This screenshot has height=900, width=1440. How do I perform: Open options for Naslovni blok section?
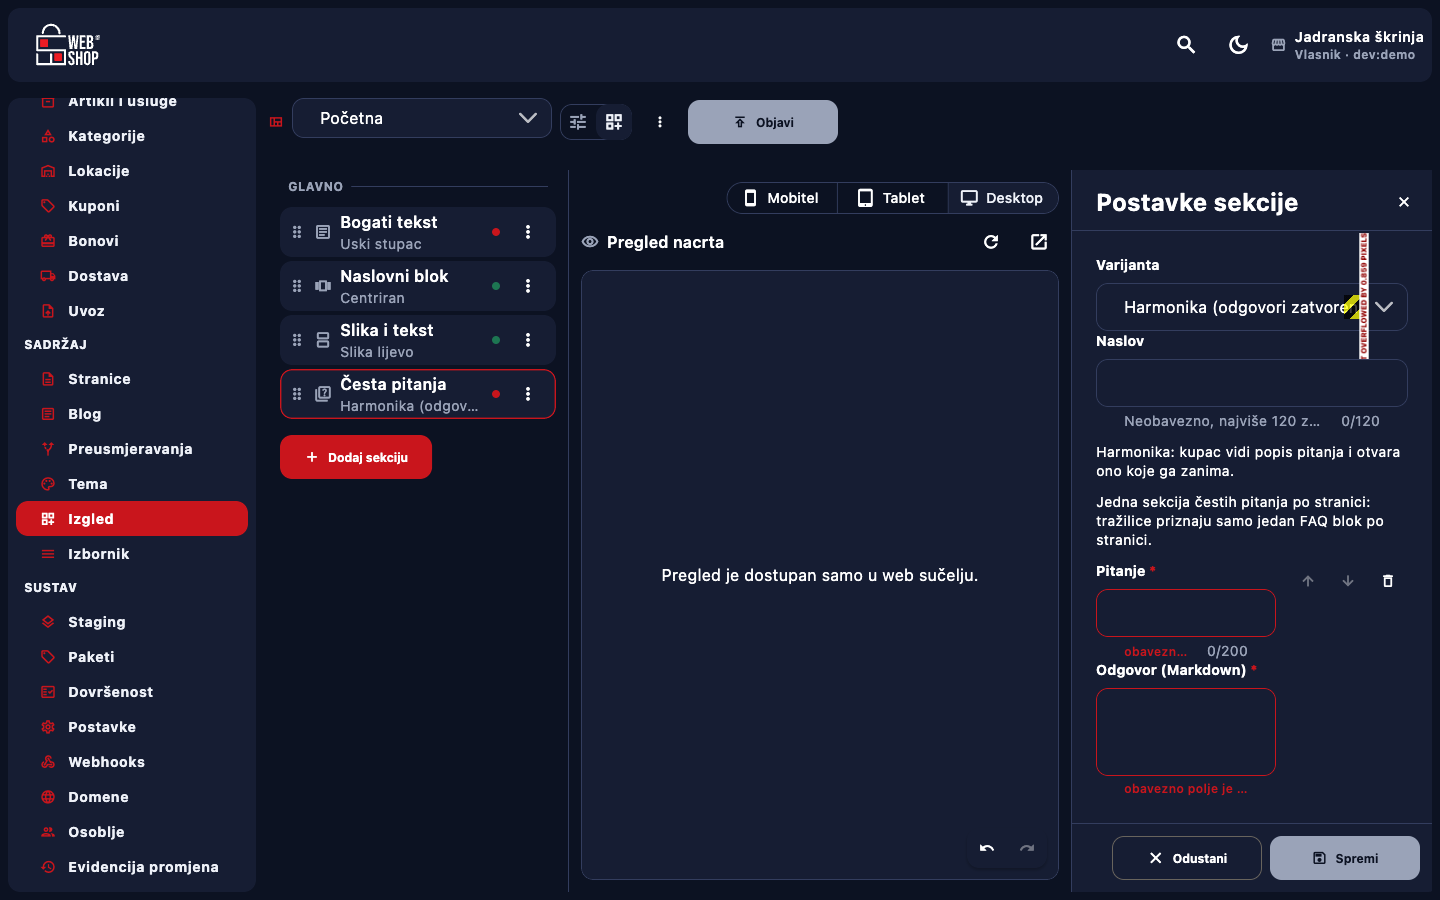528,286
